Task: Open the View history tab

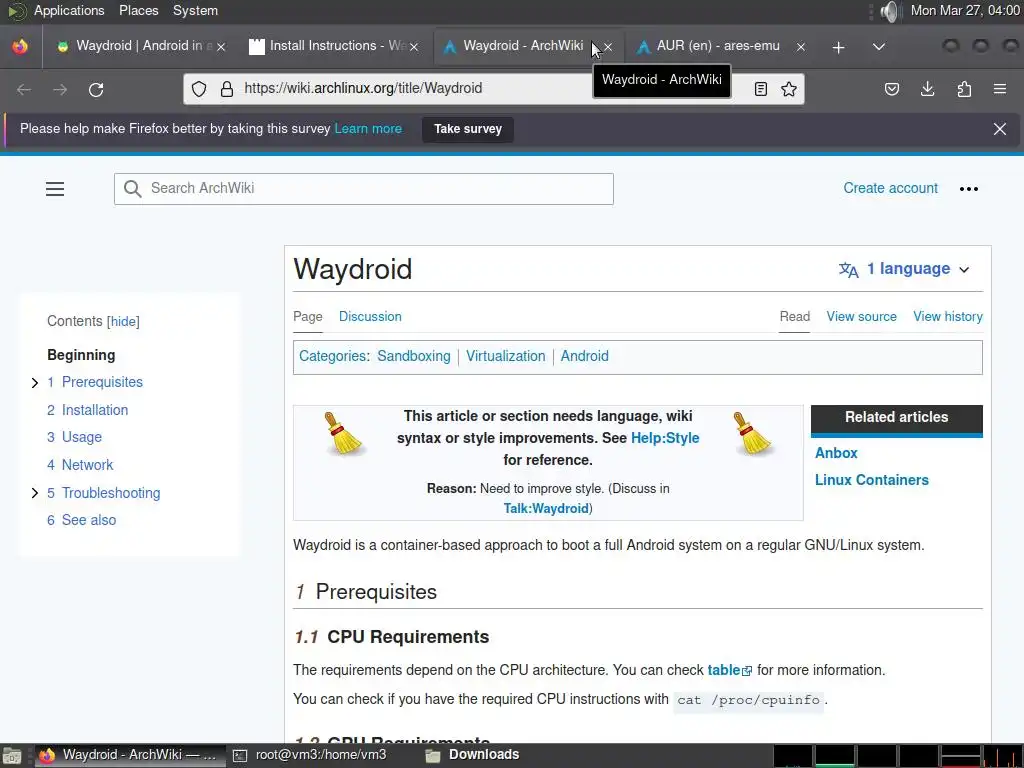Action: 948,317
